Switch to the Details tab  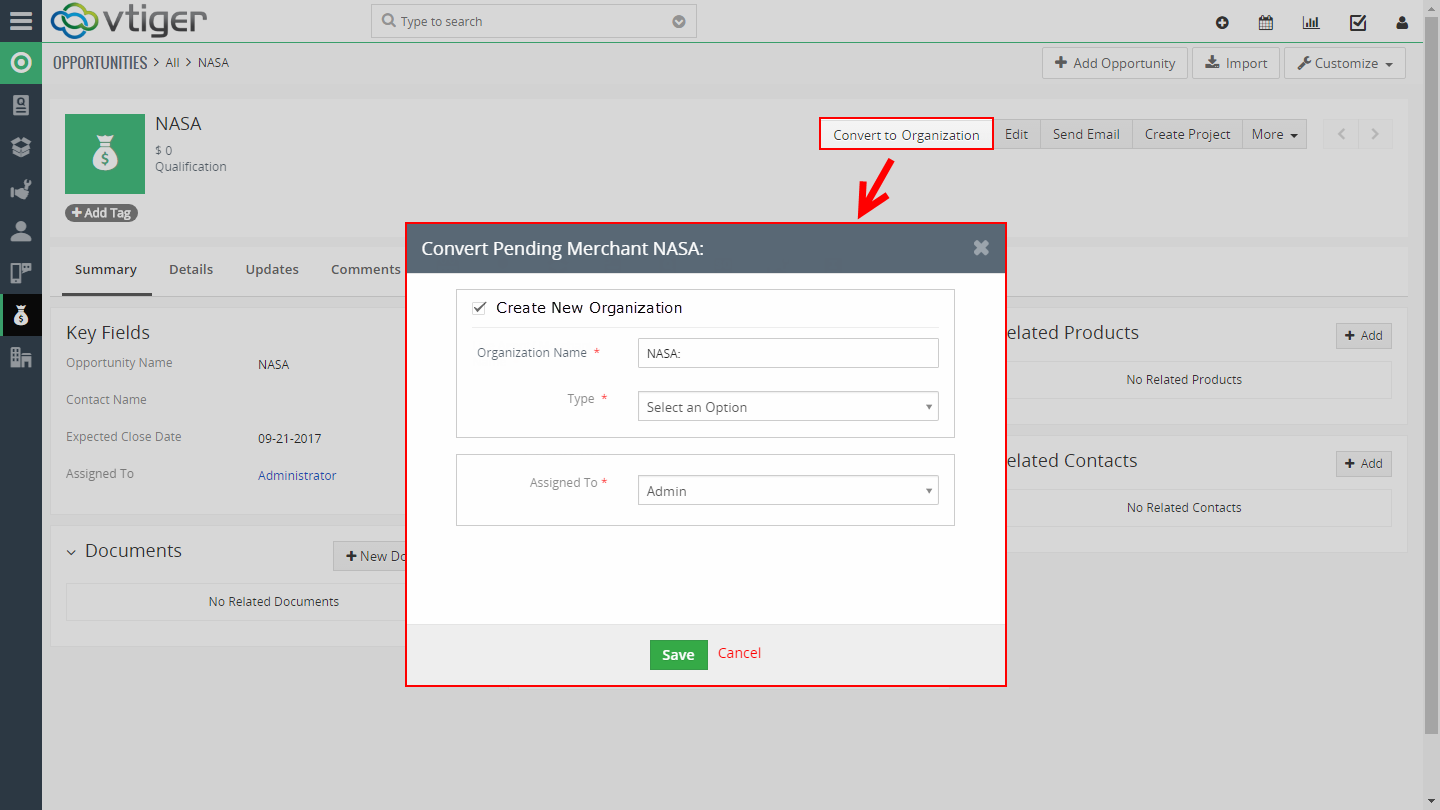pyautogui.click(x=191, y=269)
